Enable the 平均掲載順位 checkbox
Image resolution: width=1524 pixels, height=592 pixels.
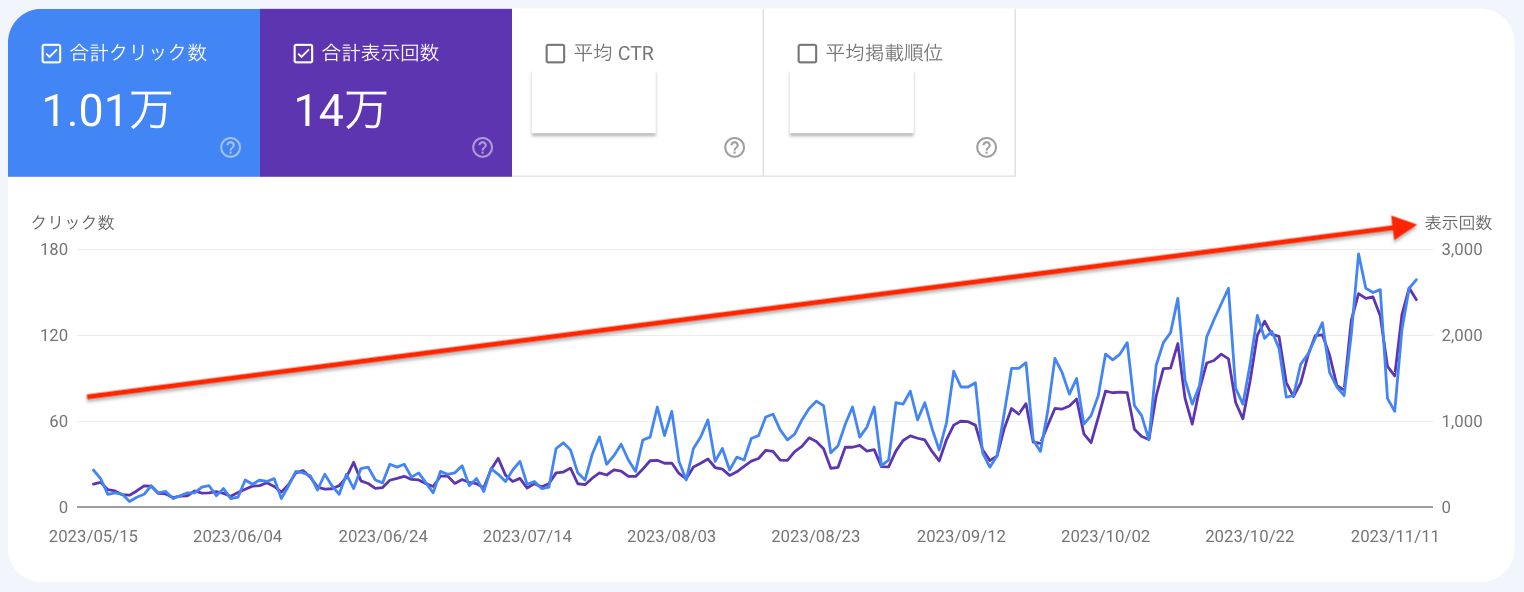[x=808, y=53]
